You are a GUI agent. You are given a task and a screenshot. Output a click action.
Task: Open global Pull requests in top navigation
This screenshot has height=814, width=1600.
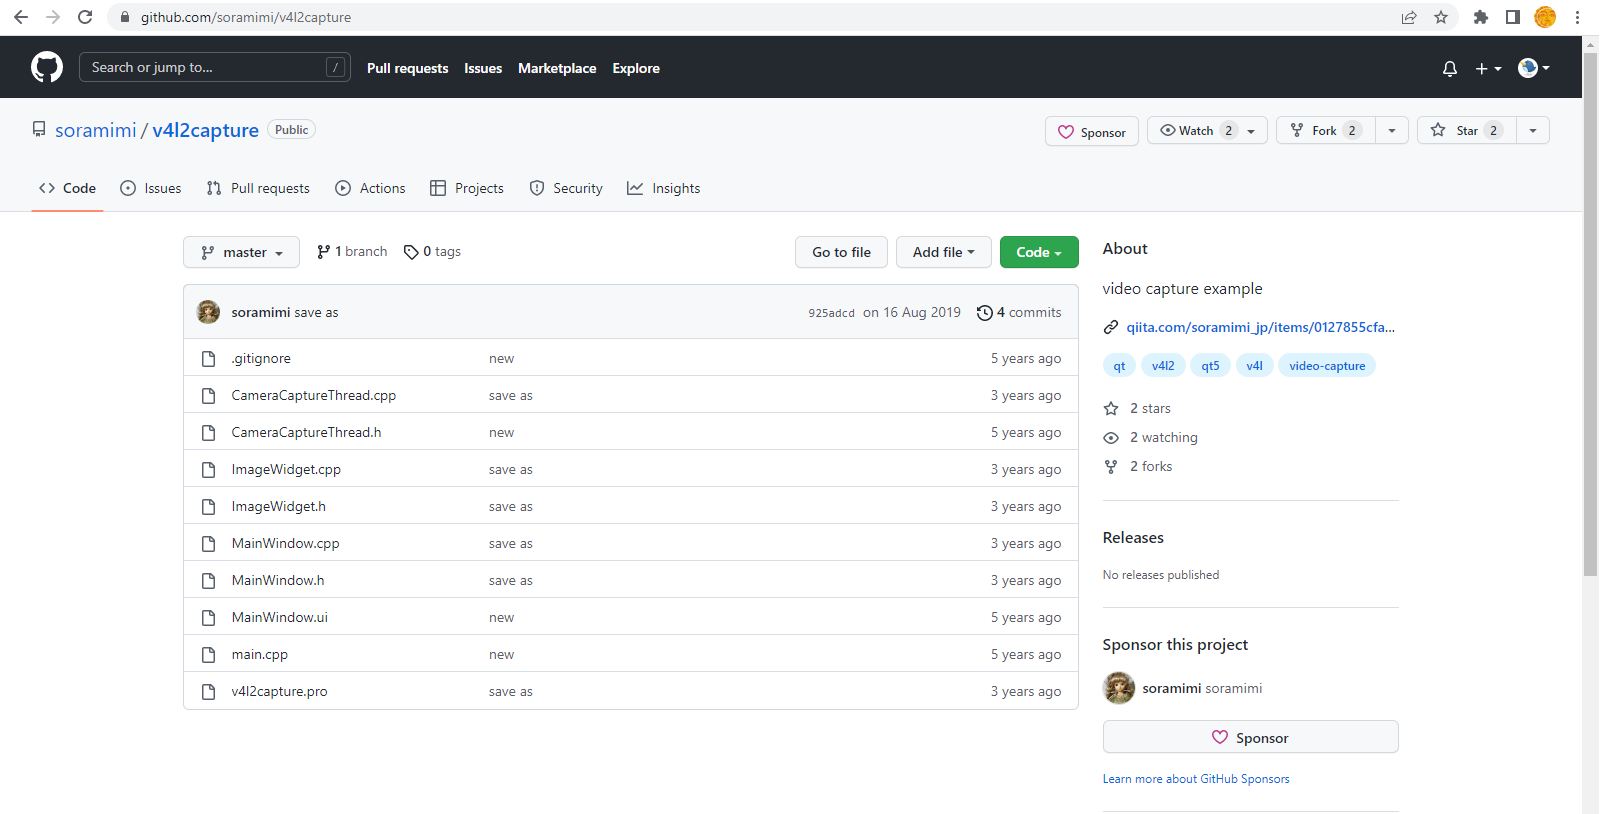407,68
